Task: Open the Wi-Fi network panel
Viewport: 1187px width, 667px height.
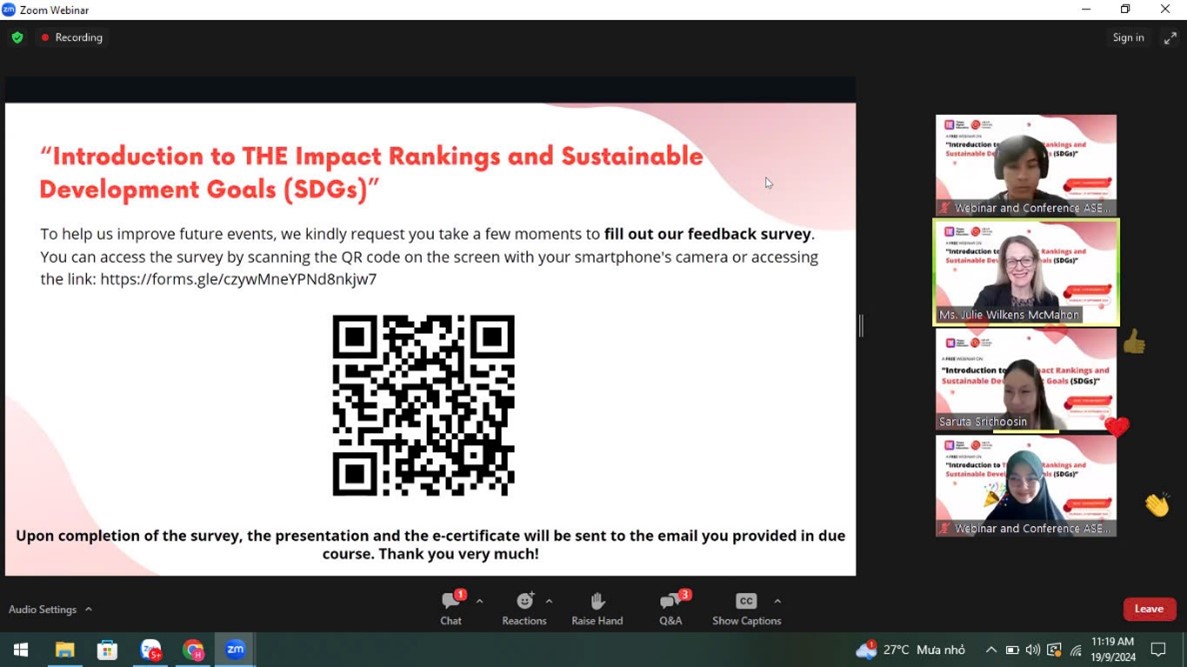Action: coord(1076,650)
